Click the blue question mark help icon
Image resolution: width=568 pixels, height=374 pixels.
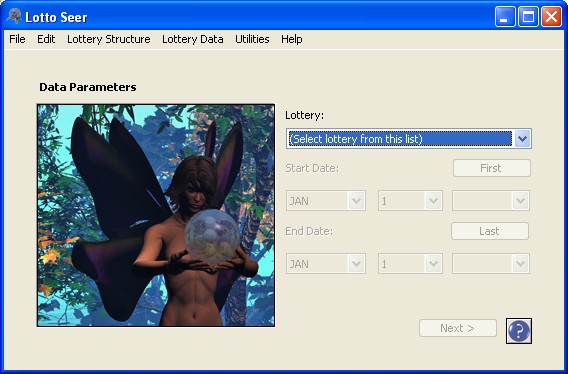click(519, 331)
